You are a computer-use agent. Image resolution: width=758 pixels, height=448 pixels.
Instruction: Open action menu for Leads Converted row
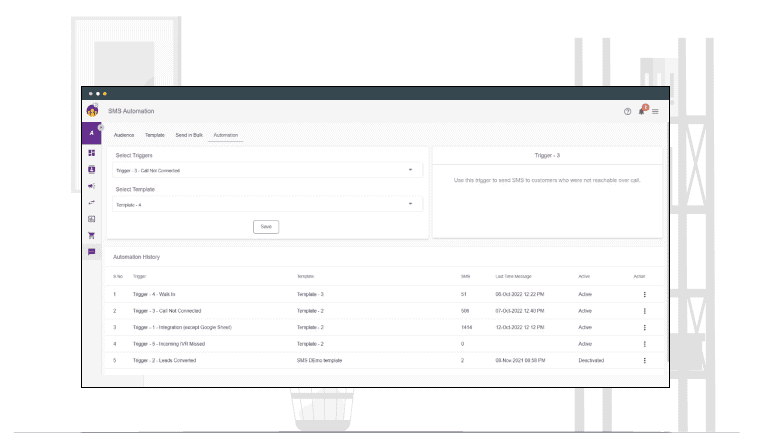[x=645, y=360]
